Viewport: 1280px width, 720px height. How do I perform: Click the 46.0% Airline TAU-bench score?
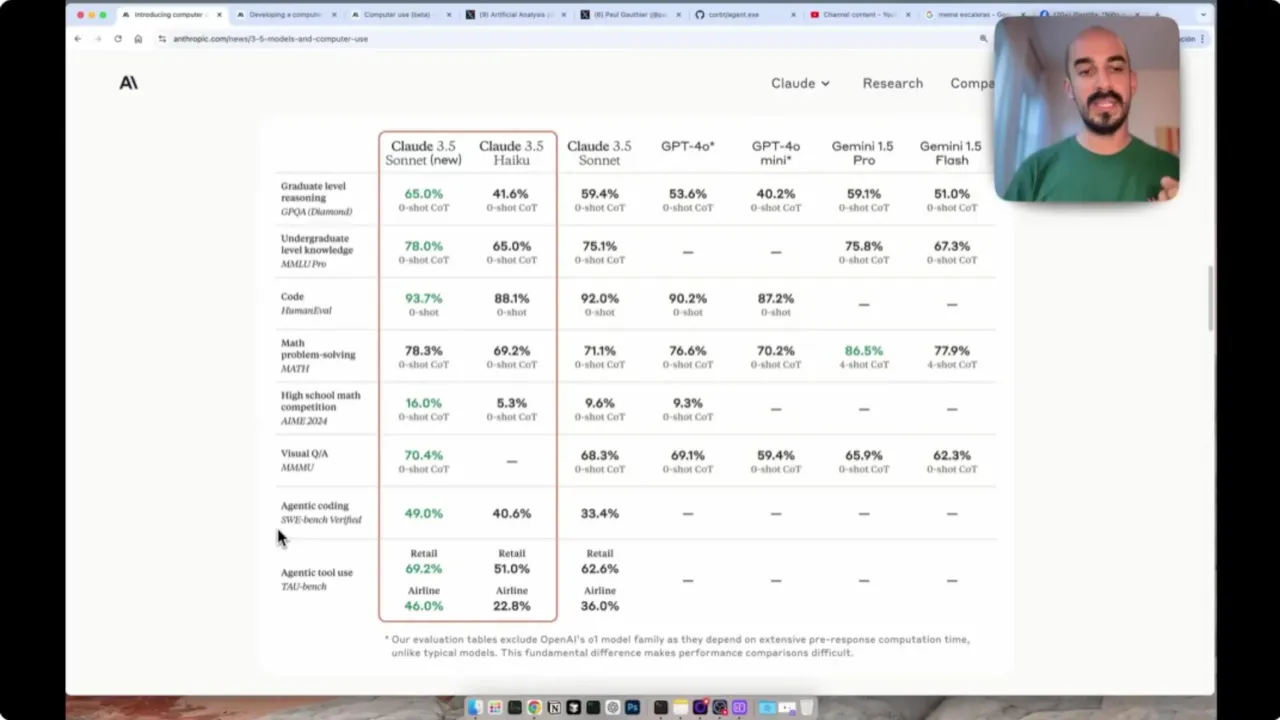pos(423,606)
